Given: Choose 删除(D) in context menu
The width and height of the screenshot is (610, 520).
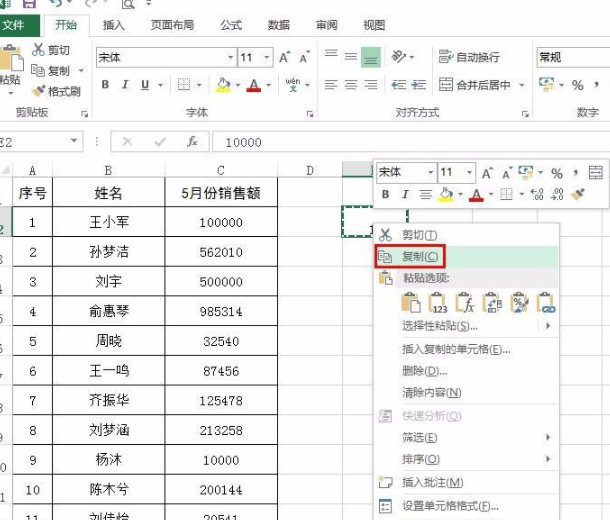Looking at the screenshot, I should (466, 371).
